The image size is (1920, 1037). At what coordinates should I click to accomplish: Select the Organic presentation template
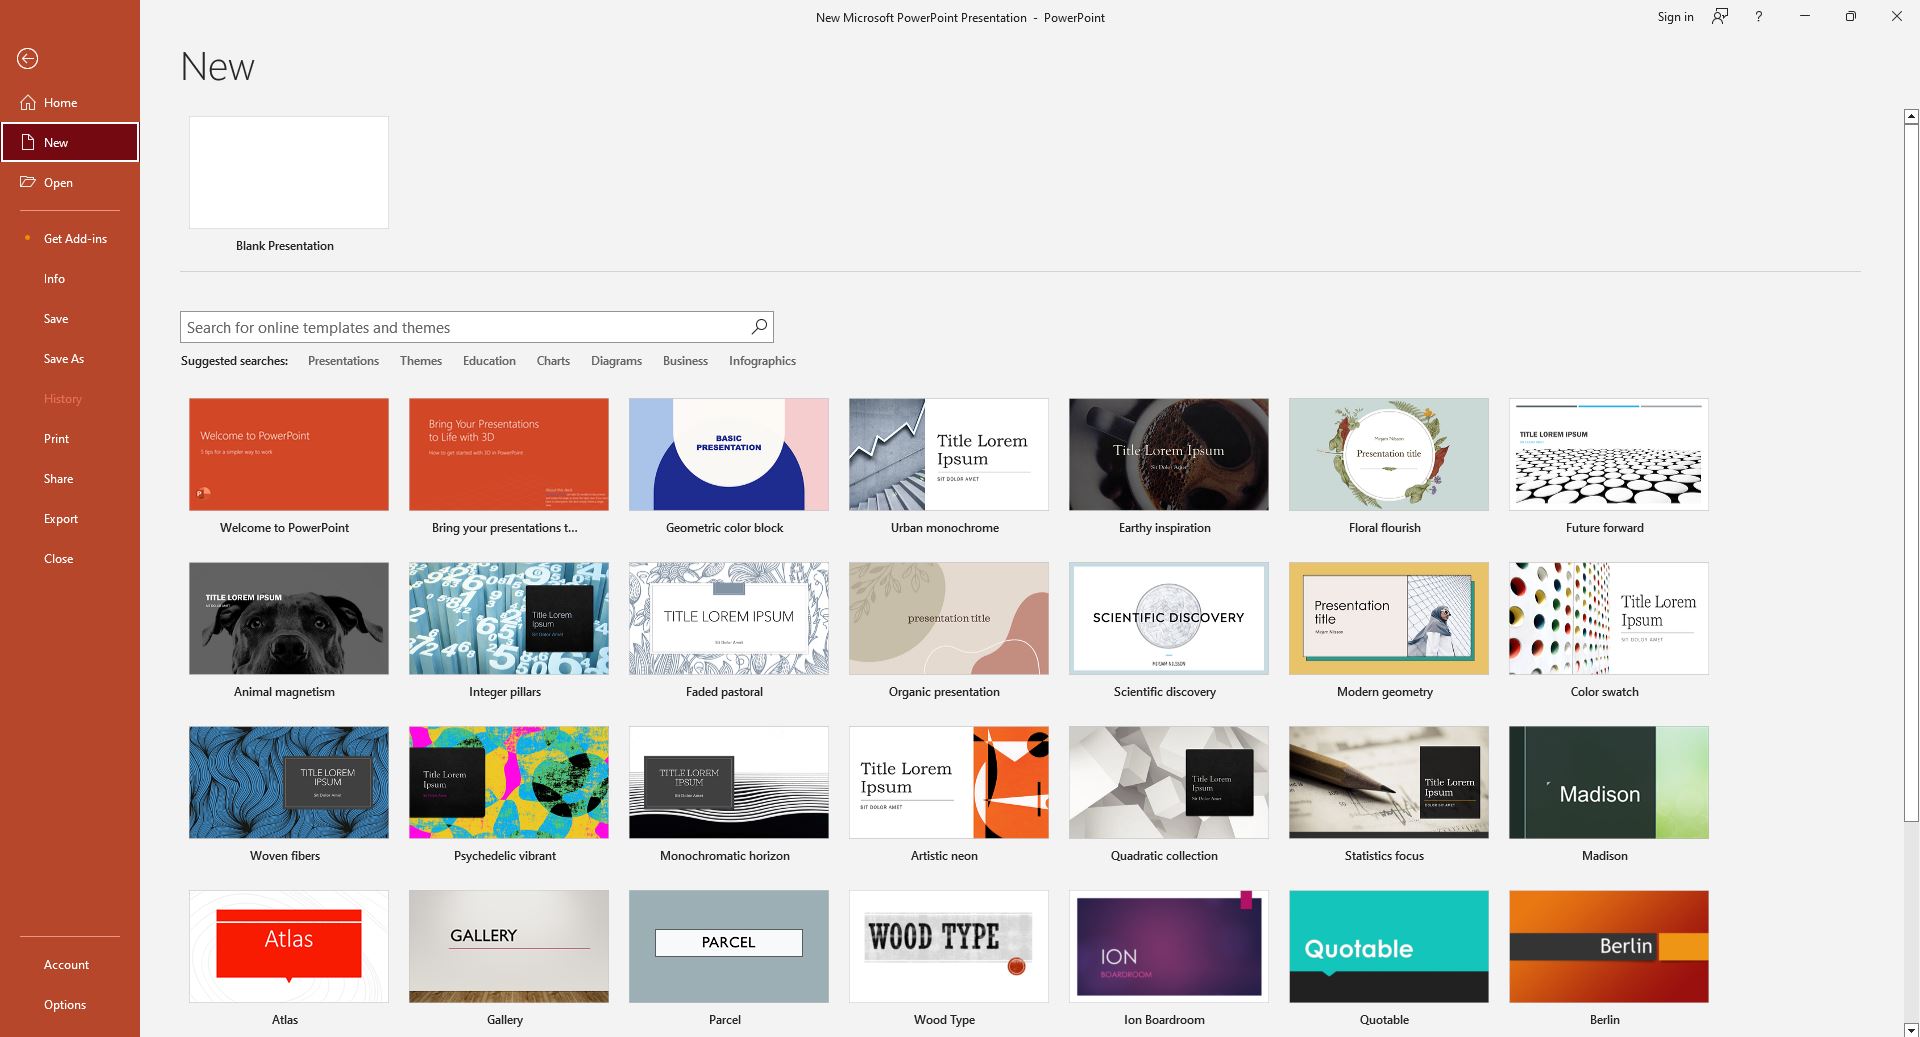pyautogui.click(x=949, y=618)
